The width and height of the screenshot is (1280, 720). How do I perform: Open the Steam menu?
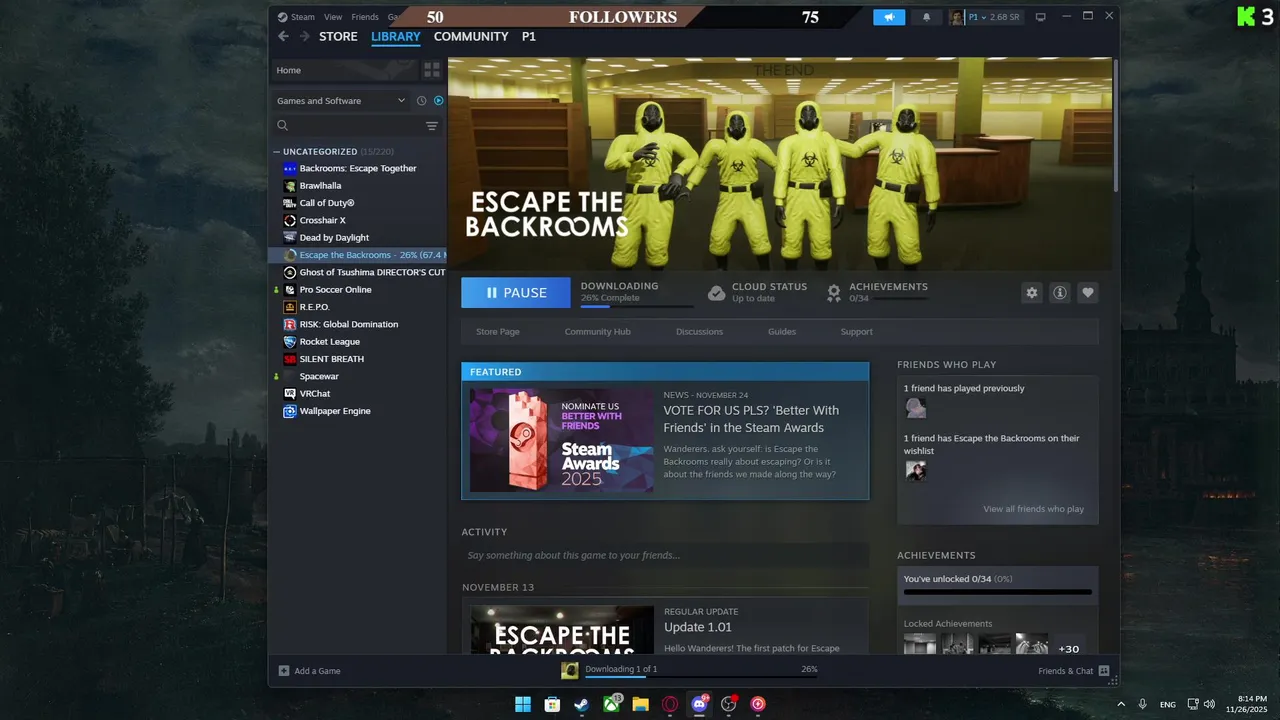pyautogui.click(x=296, y=17)
